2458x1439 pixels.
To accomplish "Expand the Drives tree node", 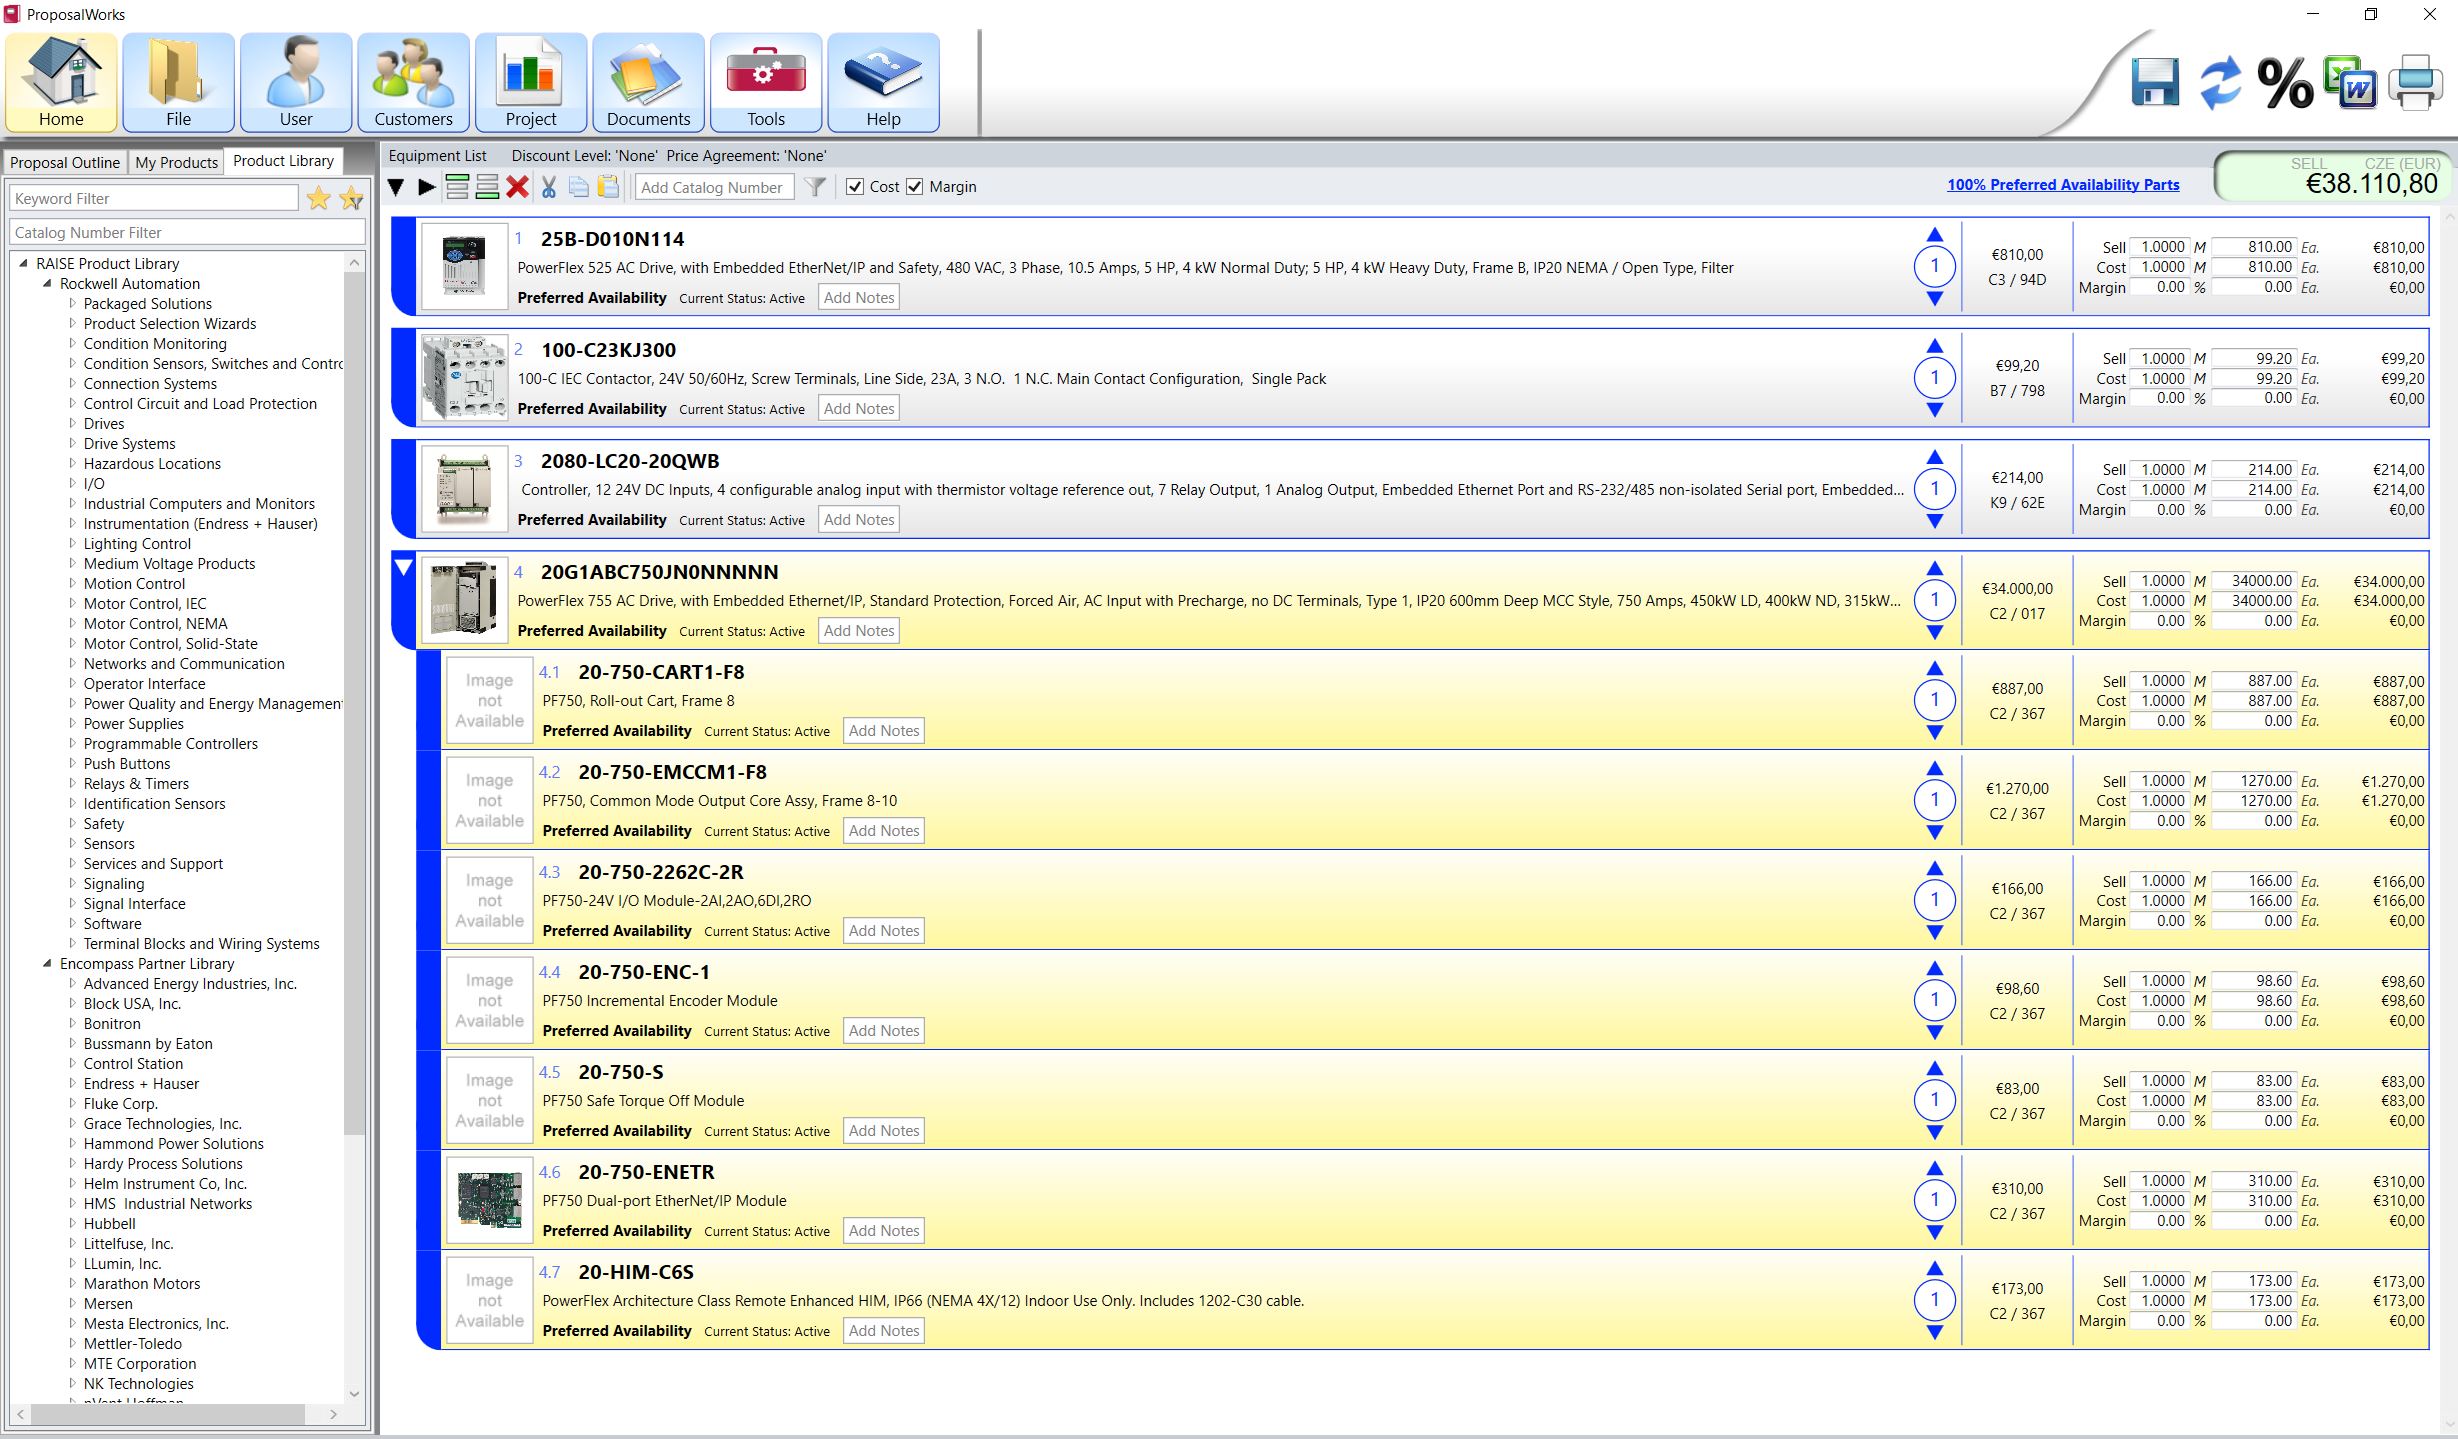I will [72, 423].
